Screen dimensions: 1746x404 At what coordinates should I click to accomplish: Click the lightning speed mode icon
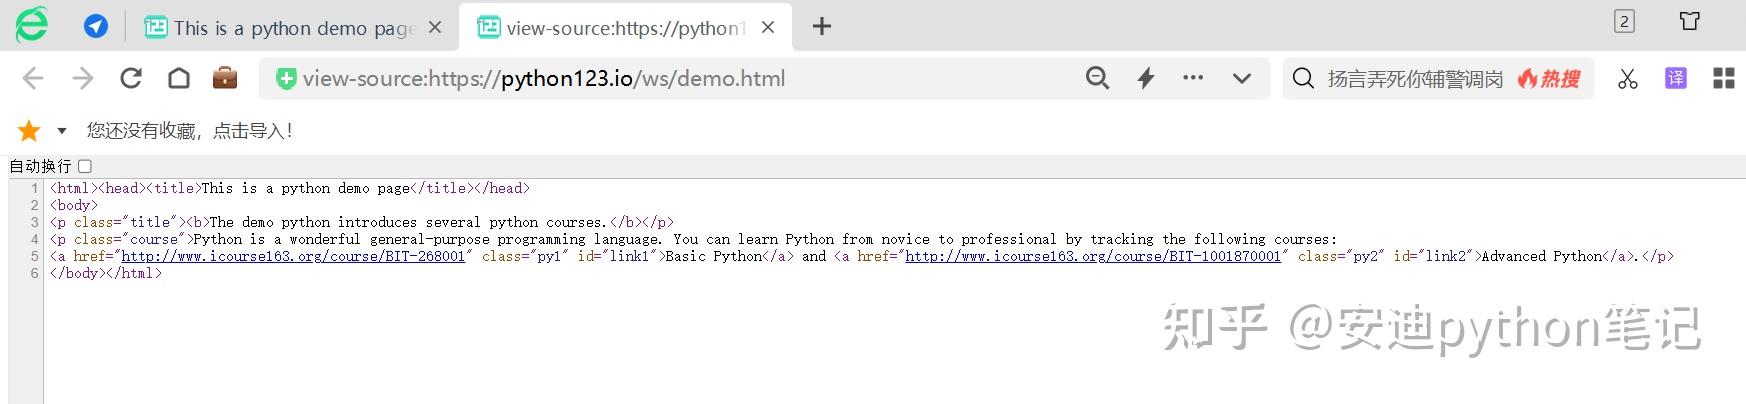1146,78
